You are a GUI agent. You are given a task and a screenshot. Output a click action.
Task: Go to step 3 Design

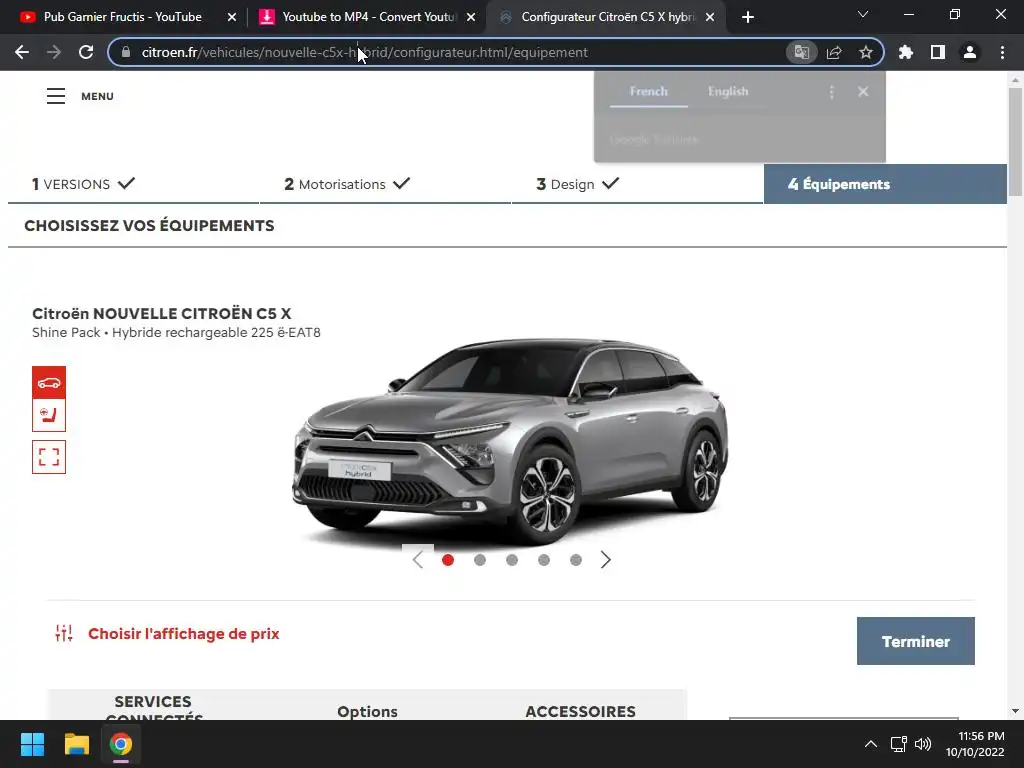pyautogui.click(x=637, y=184)
